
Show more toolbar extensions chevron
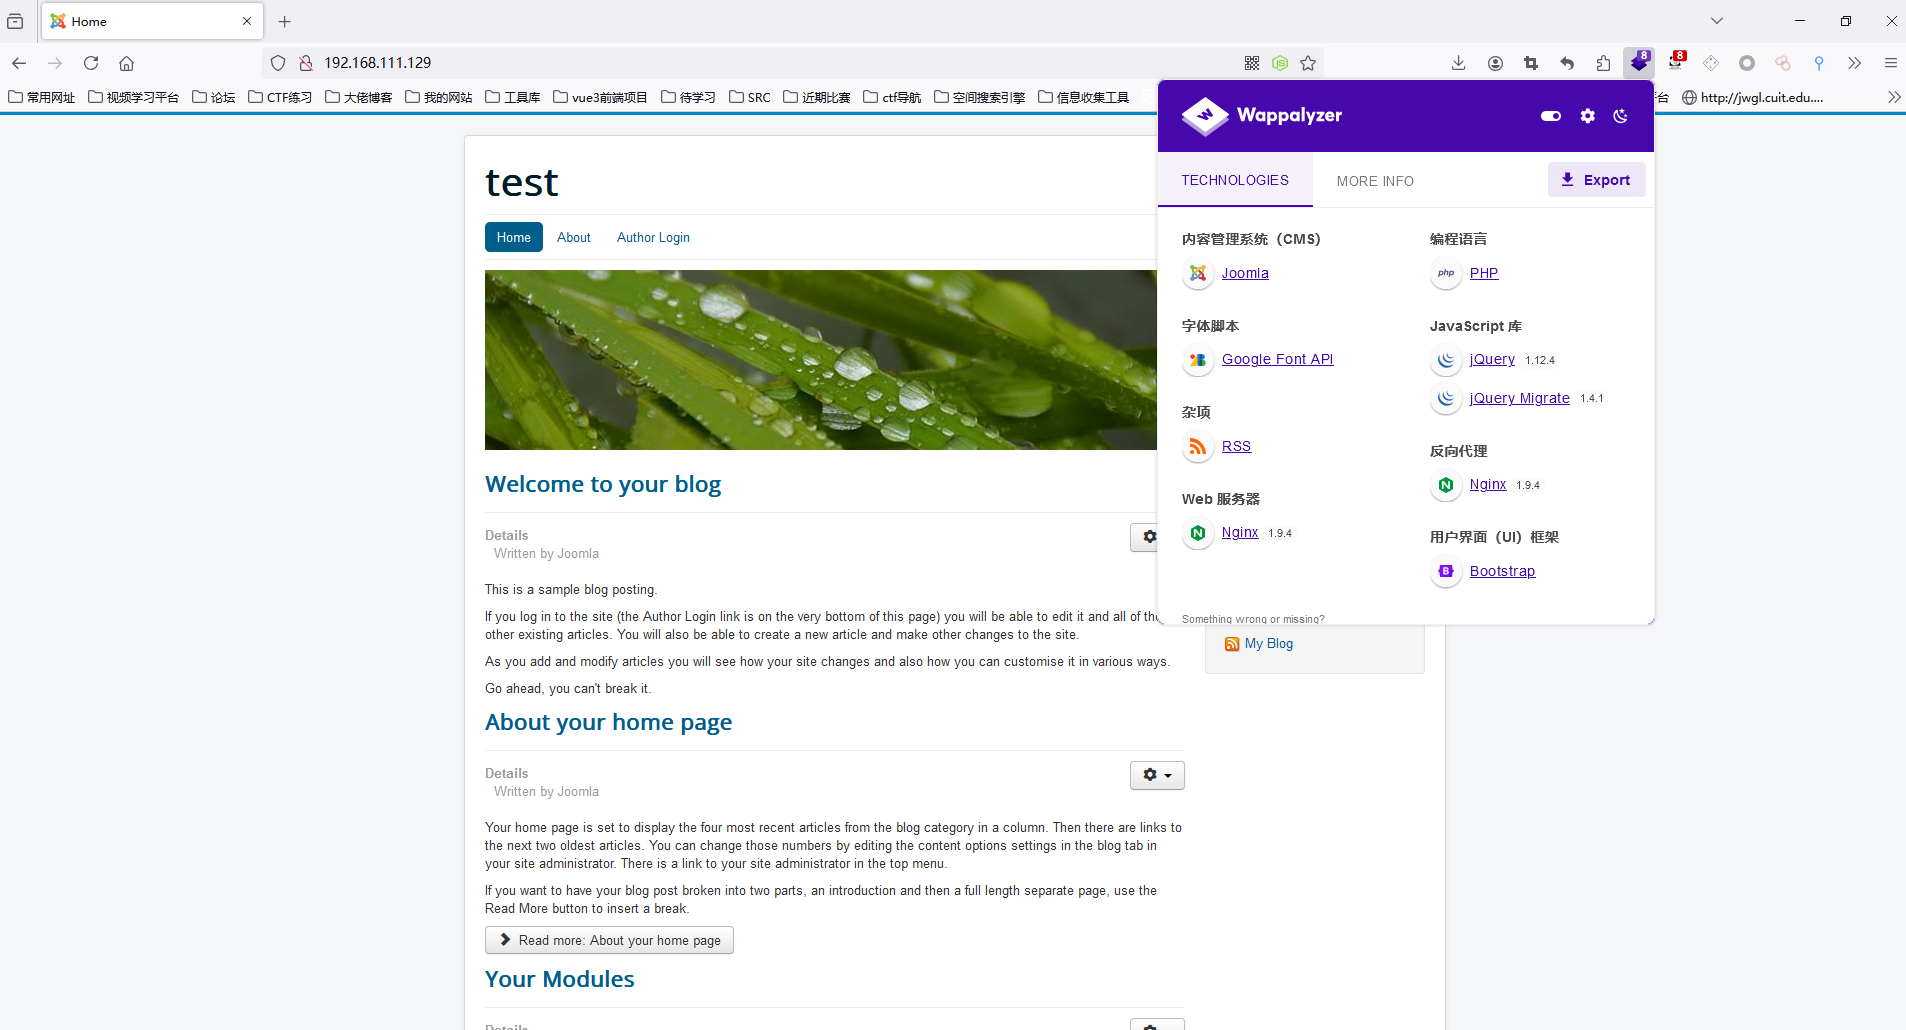pyautogui.click(x=1854, y=63)
